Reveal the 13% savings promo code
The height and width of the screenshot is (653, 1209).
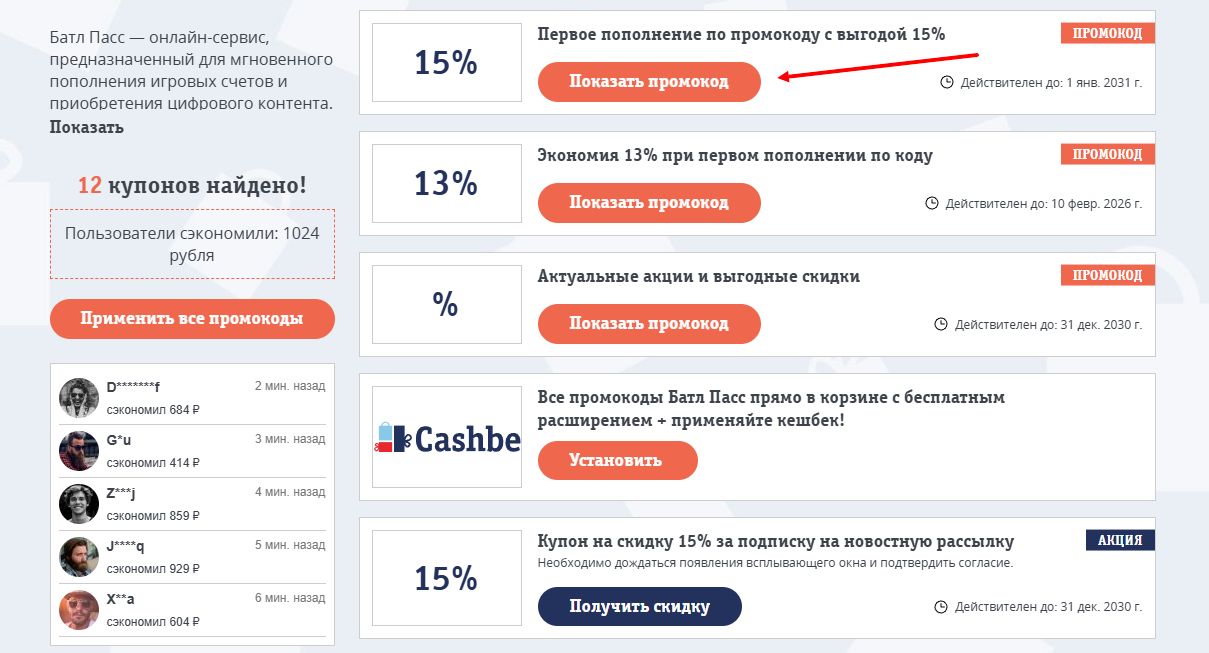(x=648, y=202)
